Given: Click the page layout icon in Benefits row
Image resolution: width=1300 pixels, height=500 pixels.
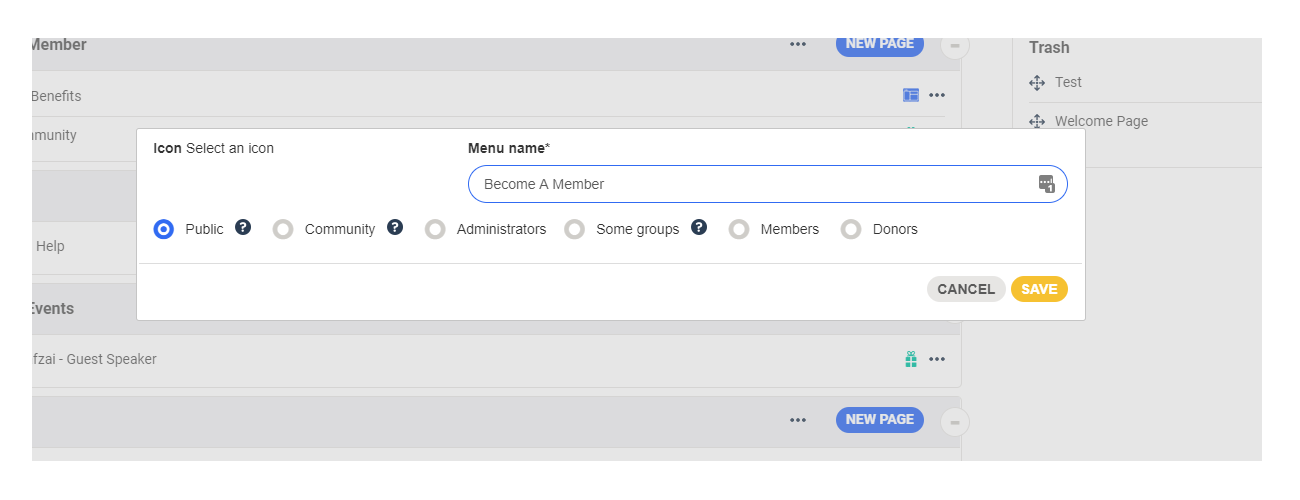Looking at the screenshot, I should point(911,96).
